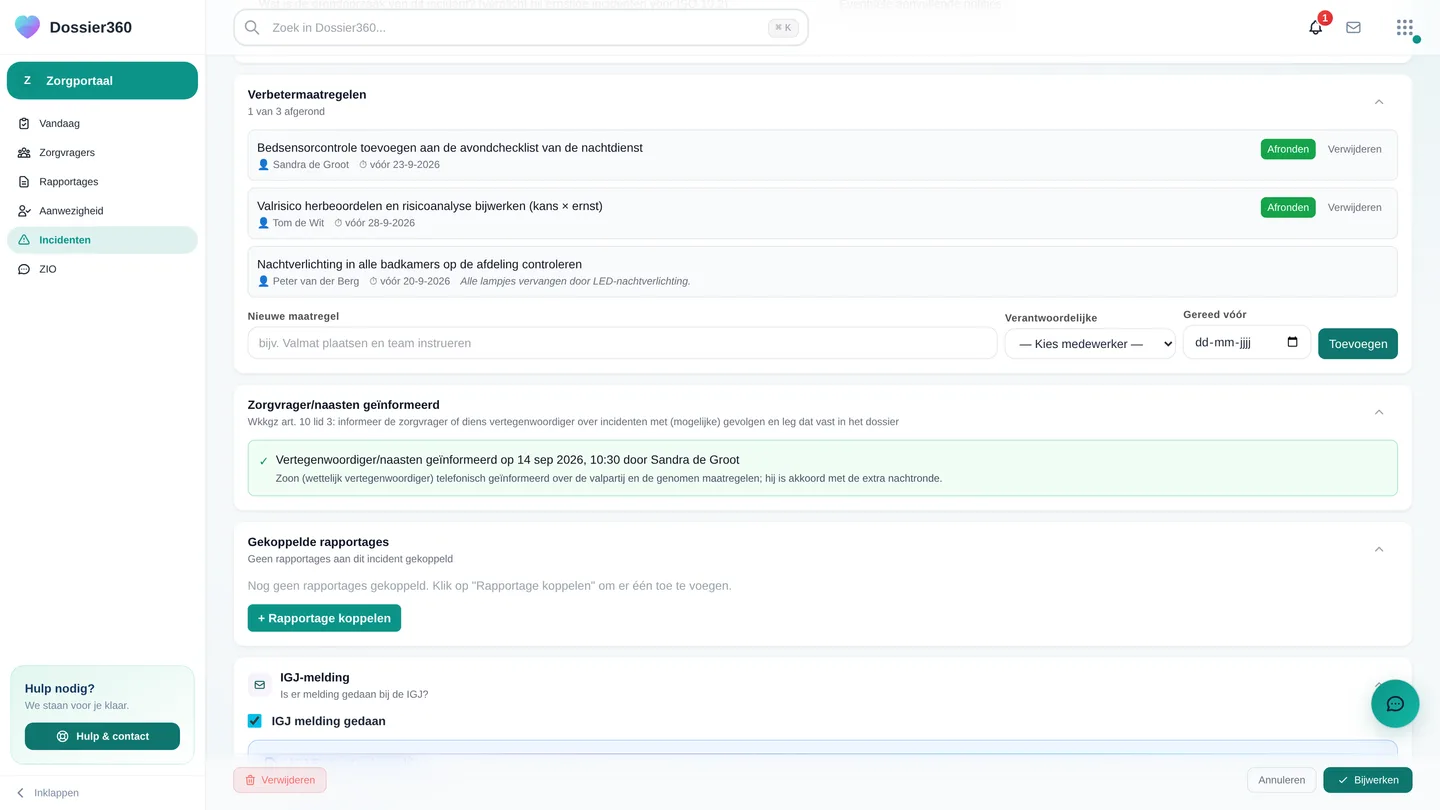Click the Rapportages document icon
The width and height of the screenshot is (1440, 810).
(24, 182)
